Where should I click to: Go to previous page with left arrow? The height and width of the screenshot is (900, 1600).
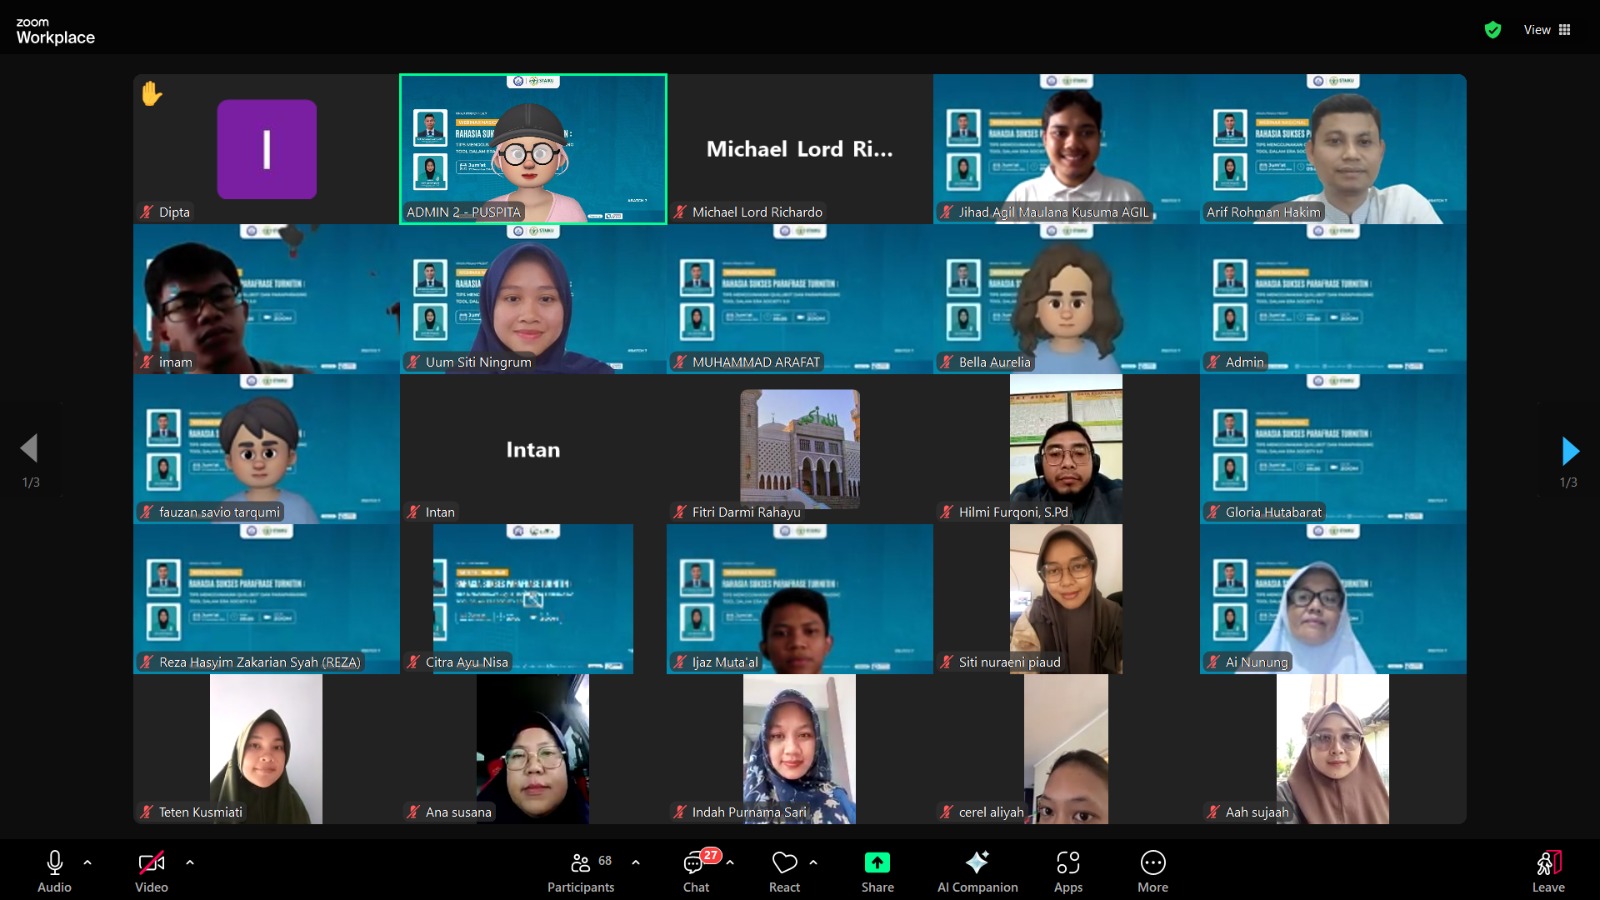[29, 448]
